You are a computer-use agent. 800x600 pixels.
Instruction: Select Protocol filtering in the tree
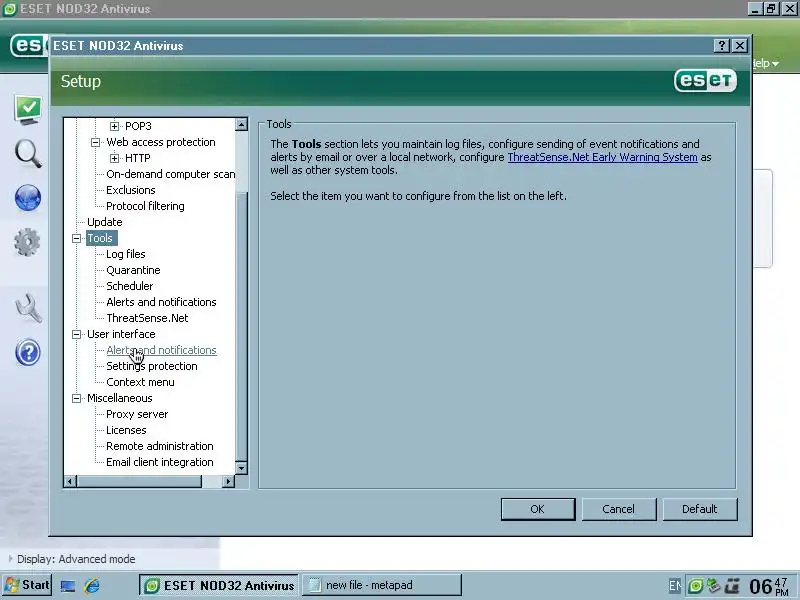tap(145, 206)
